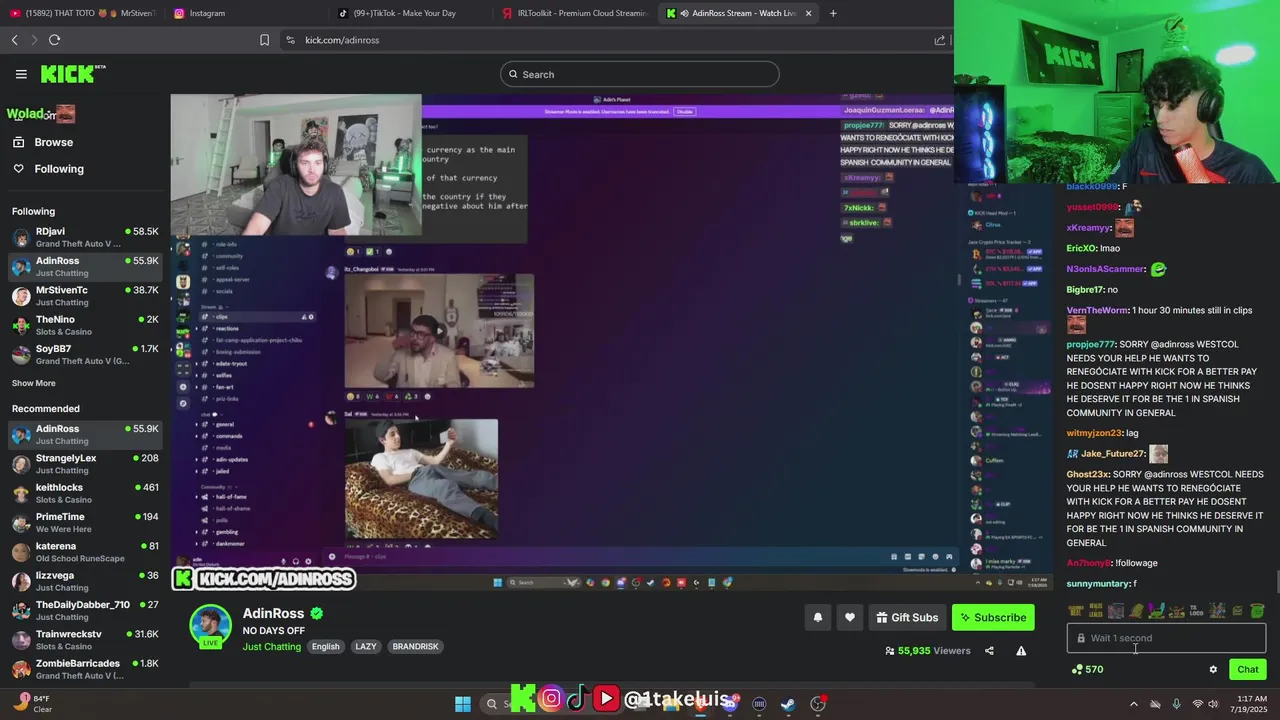Open SoyBB7 channel in Following list
The width and height of the screenshot is (1280, 720).
86,355
